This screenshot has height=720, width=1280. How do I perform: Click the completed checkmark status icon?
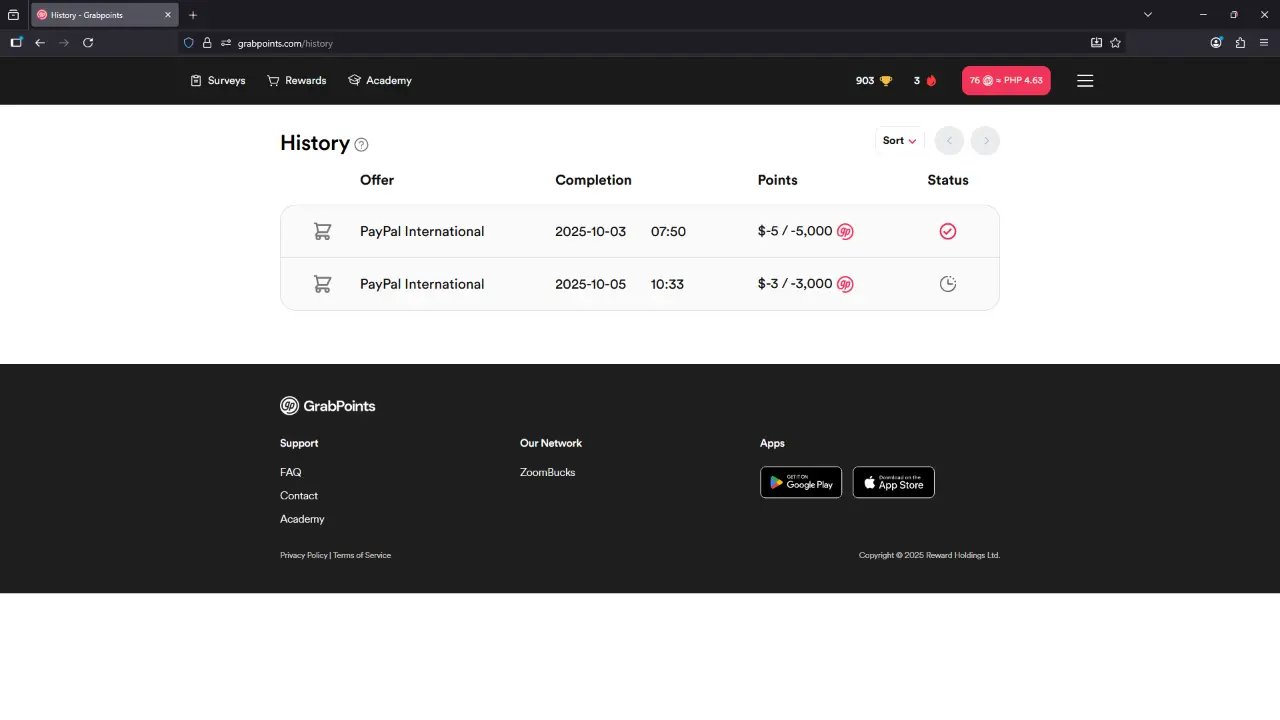[x=948, y=231]
